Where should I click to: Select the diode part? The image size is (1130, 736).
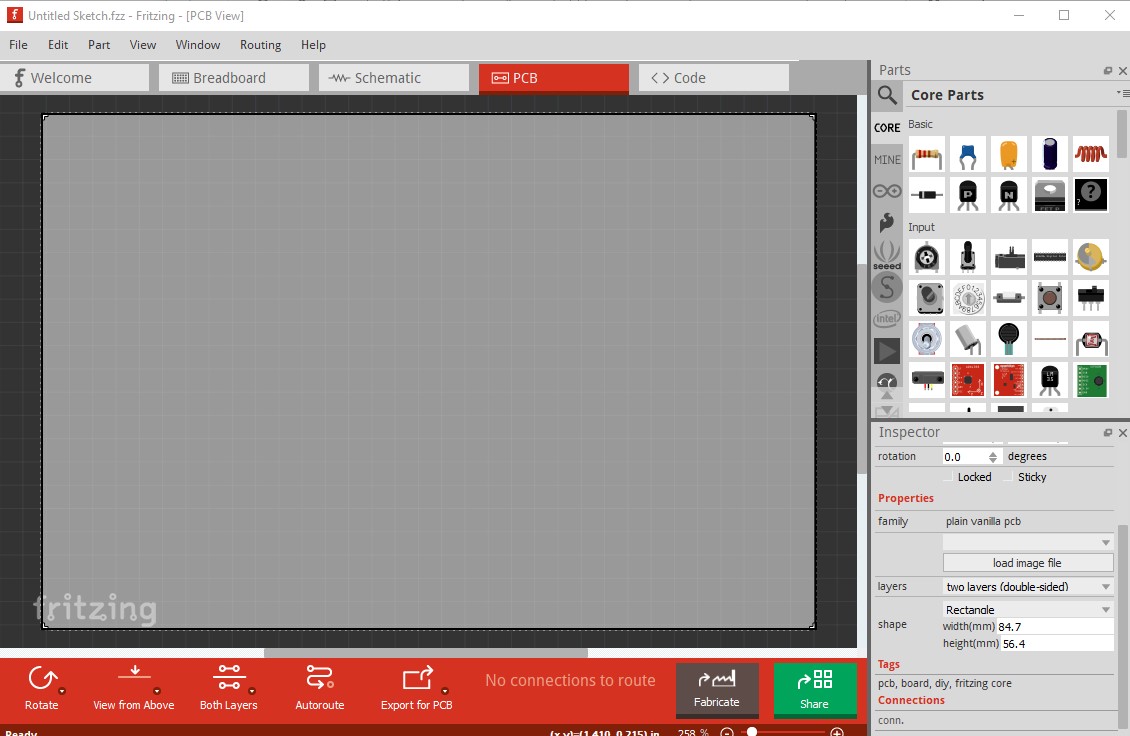click(x=927, y=195)
